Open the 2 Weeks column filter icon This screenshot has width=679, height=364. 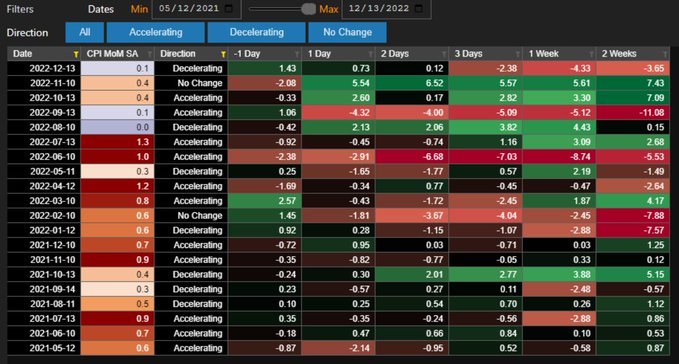[x=665, y=54]
